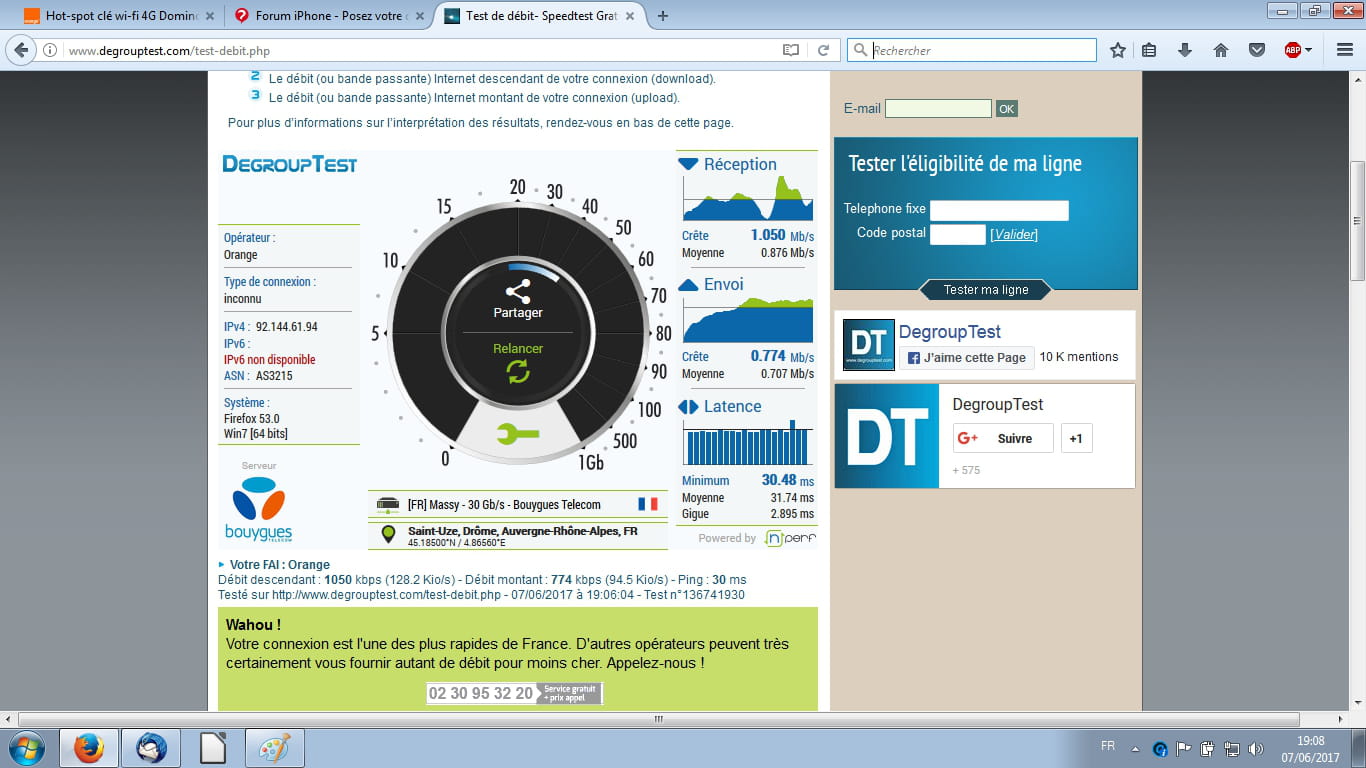Click the Partager share icon
The image size is (1366, 768).
click(x=517, y=291)
